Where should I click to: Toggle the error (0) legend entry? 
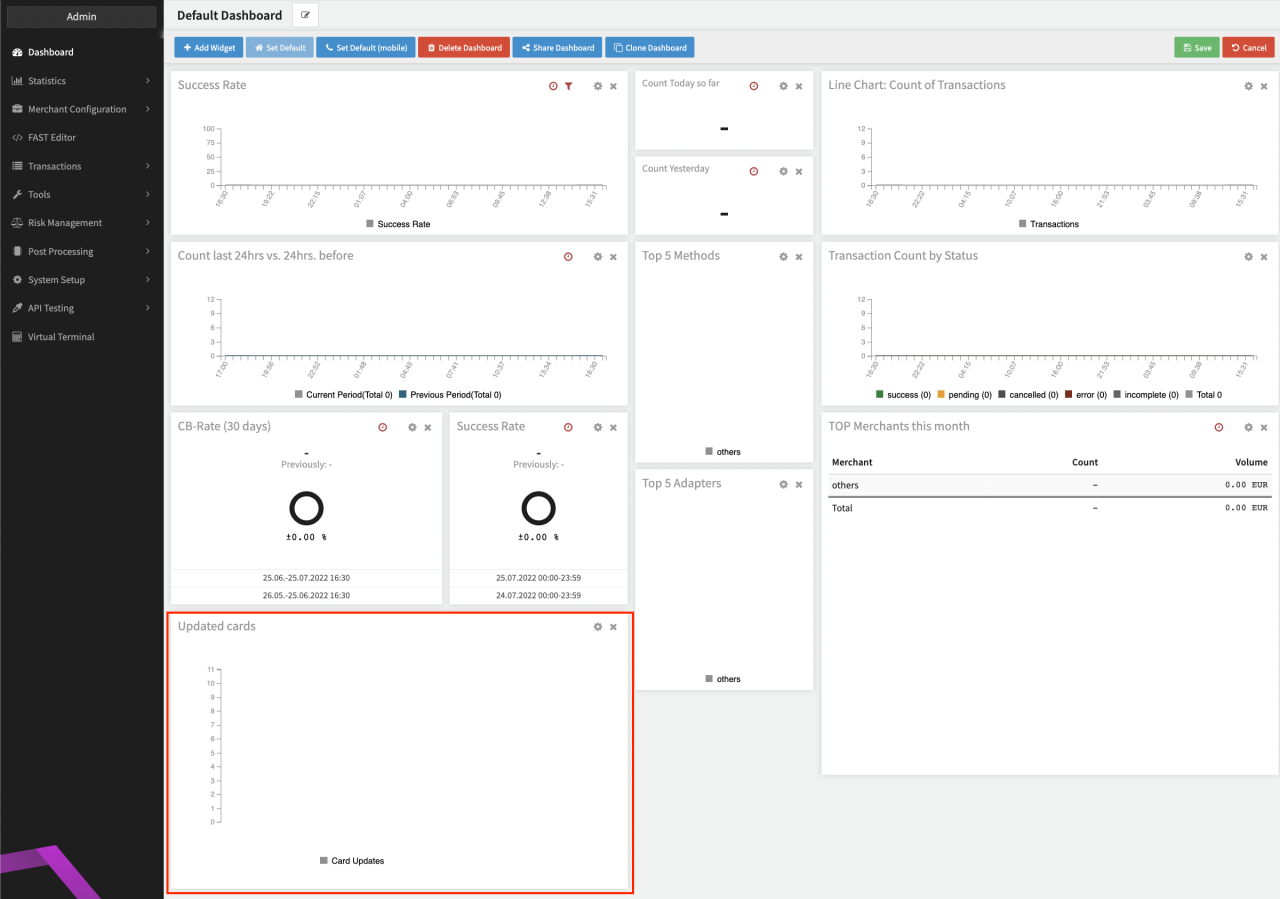click(x=1086, y=395)
